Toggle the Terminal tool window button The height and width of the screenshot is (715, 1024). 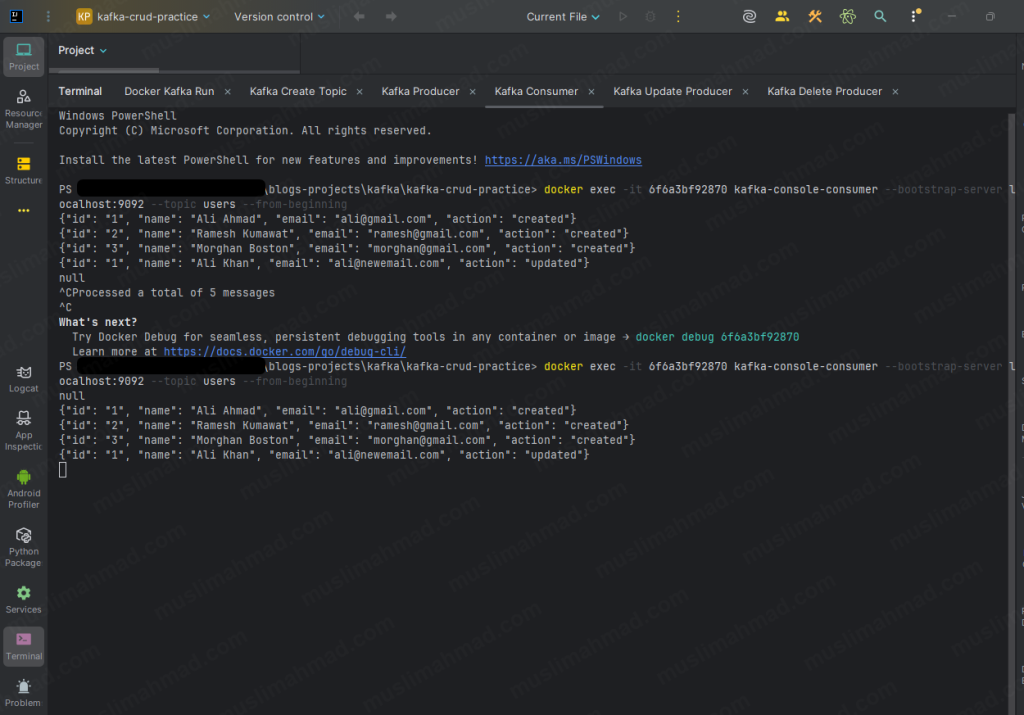click(24, 646)
